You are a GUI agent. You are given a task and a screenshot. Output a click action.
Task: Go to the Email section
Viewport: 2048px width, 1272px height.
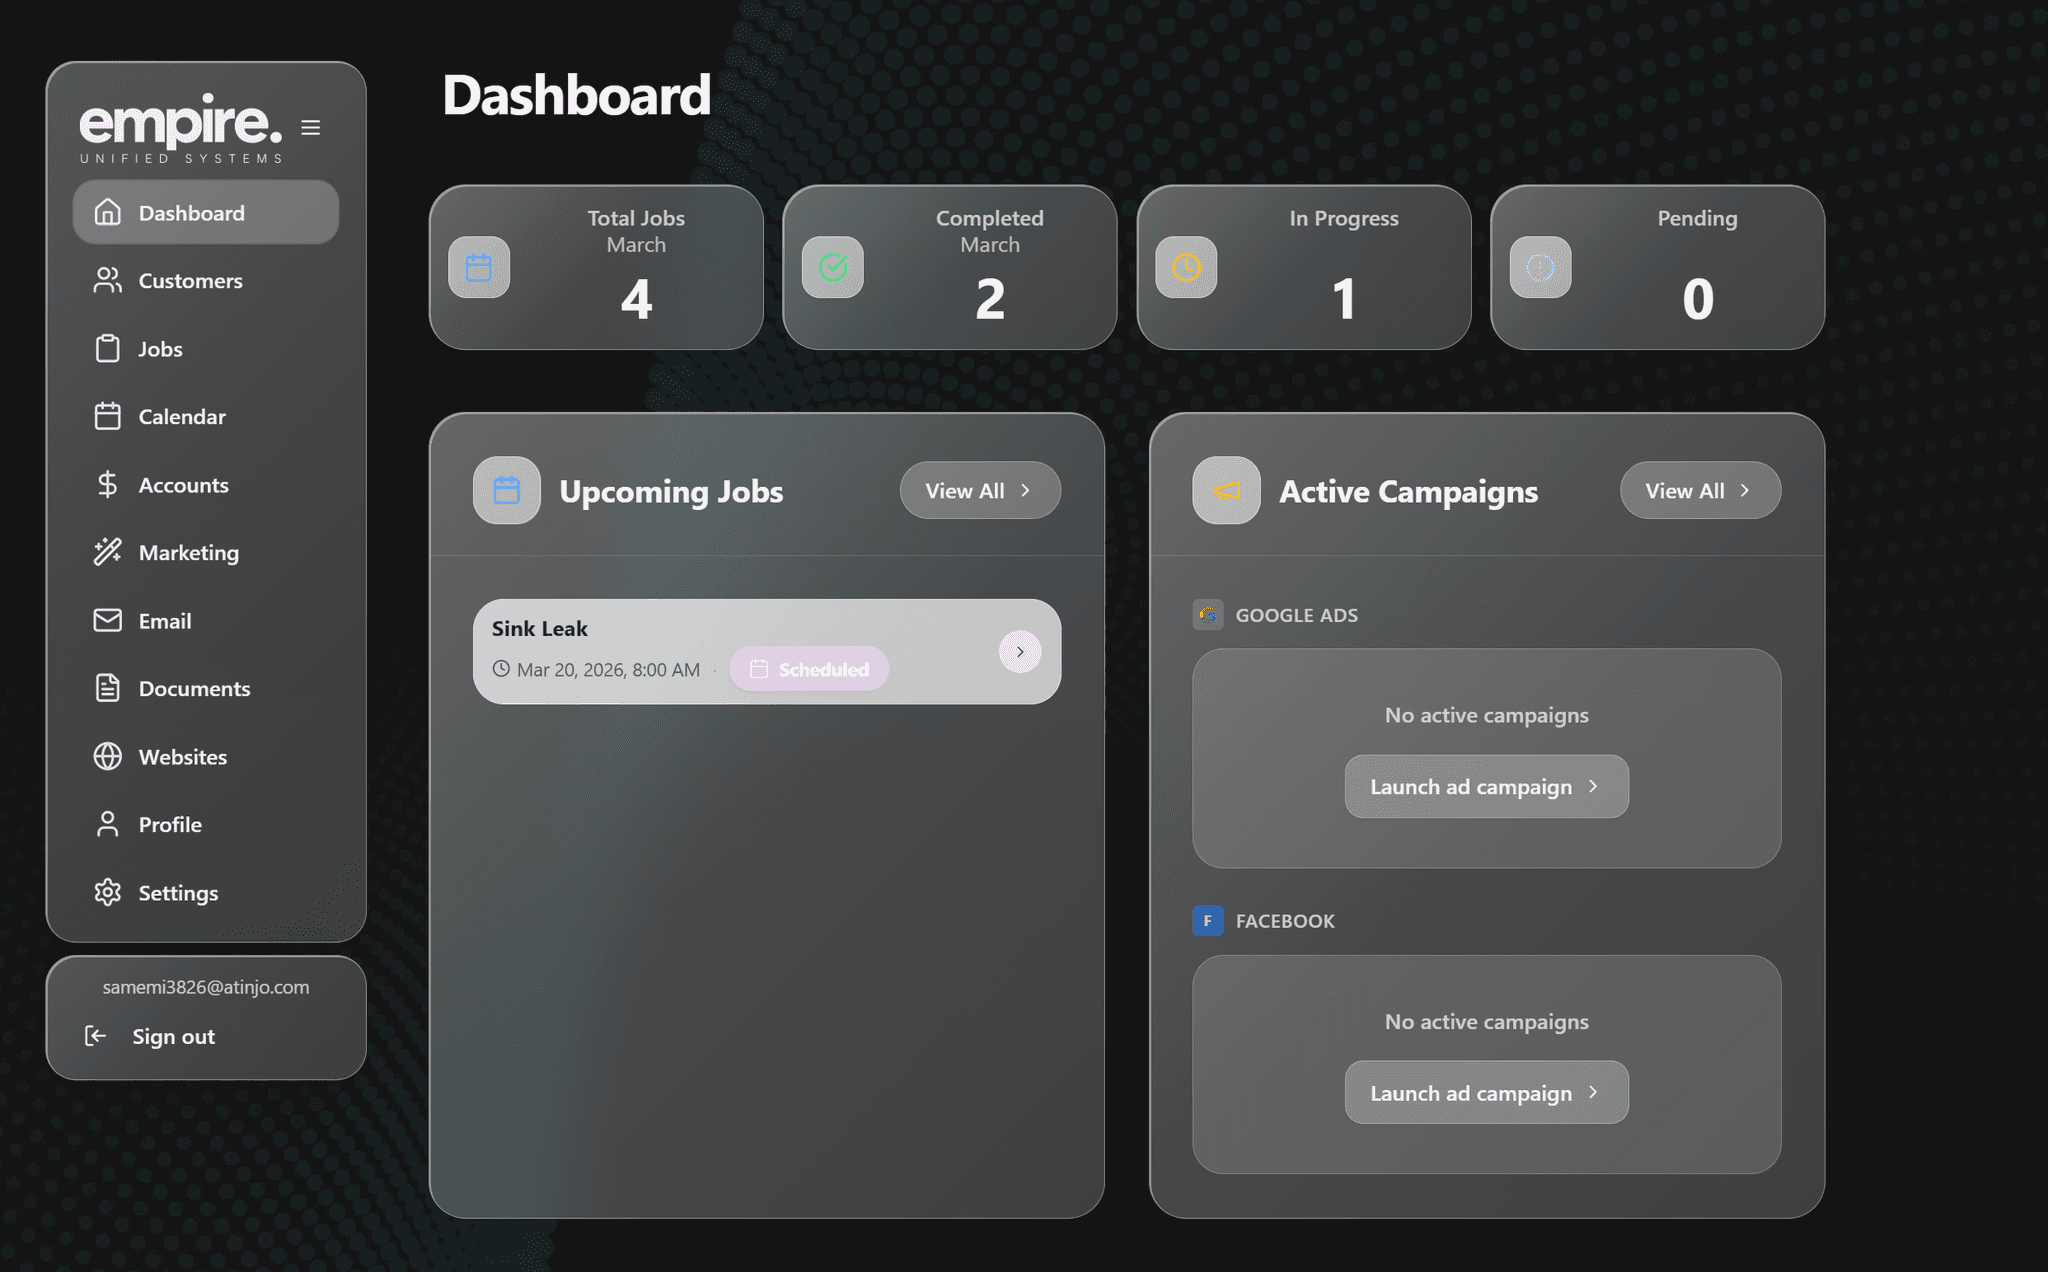click(206, 620)
